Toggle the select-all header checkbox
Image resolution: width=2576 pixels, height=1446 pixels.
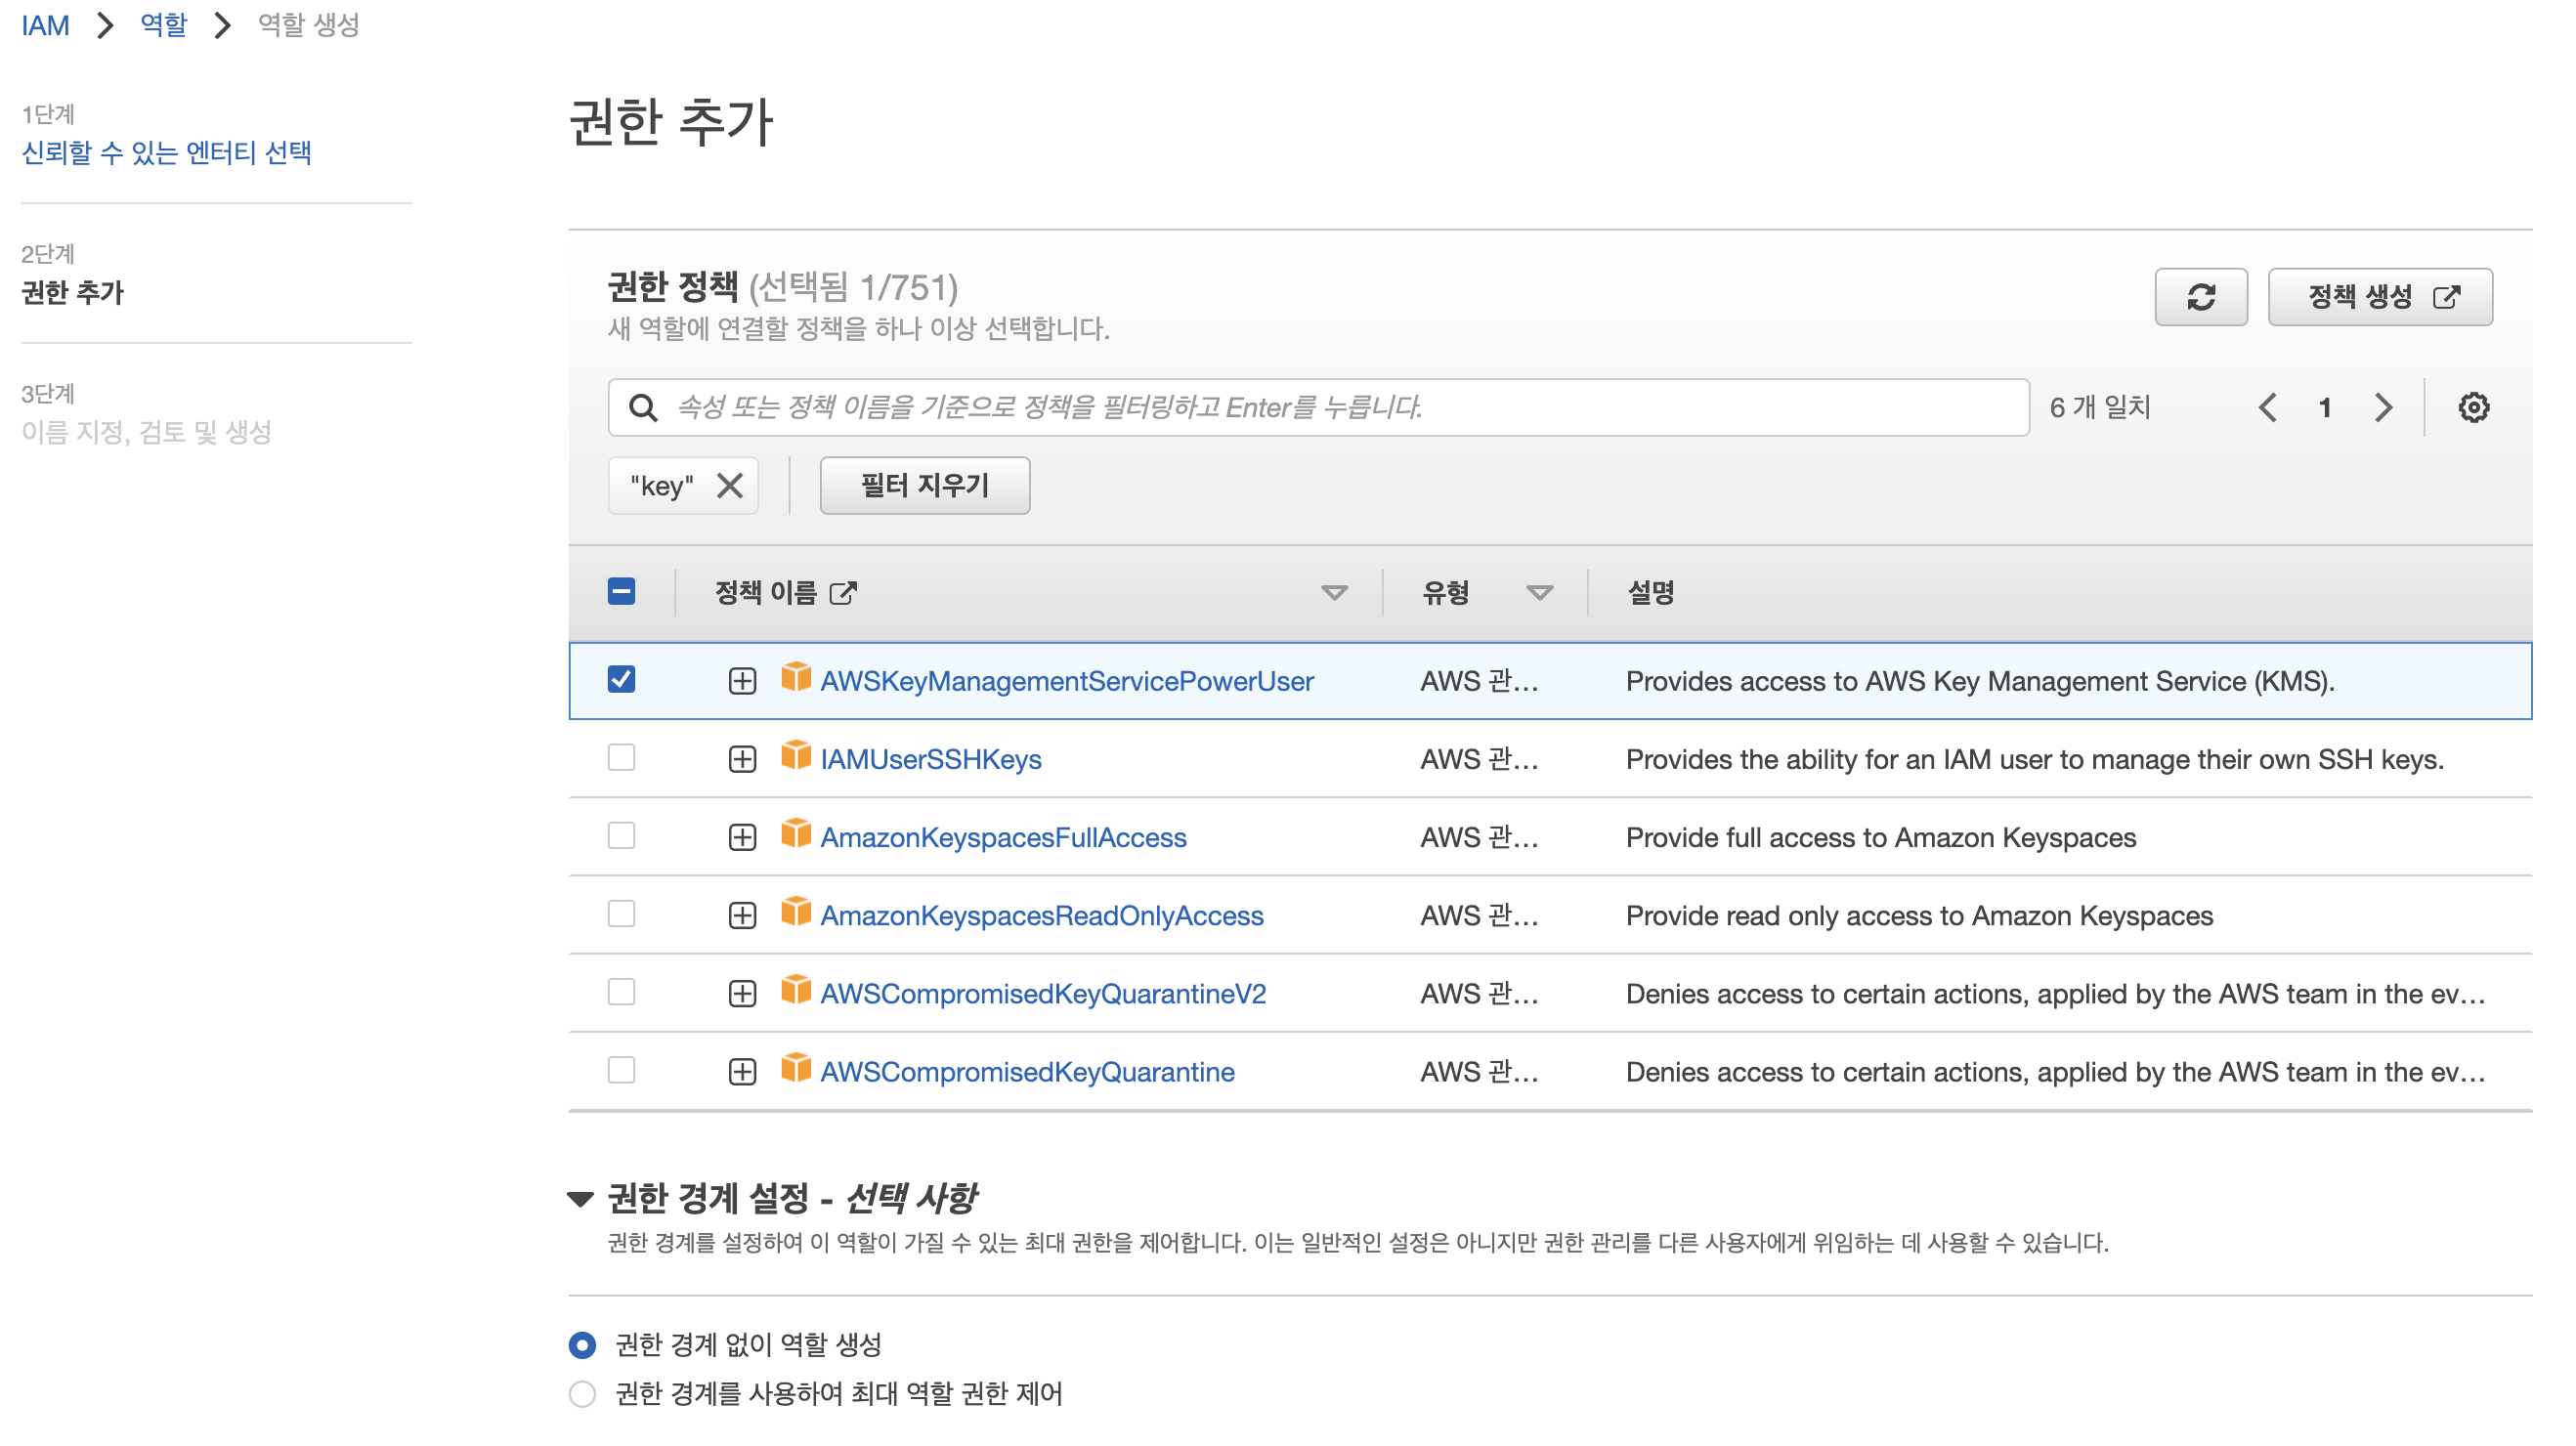(x=621, y=591)
